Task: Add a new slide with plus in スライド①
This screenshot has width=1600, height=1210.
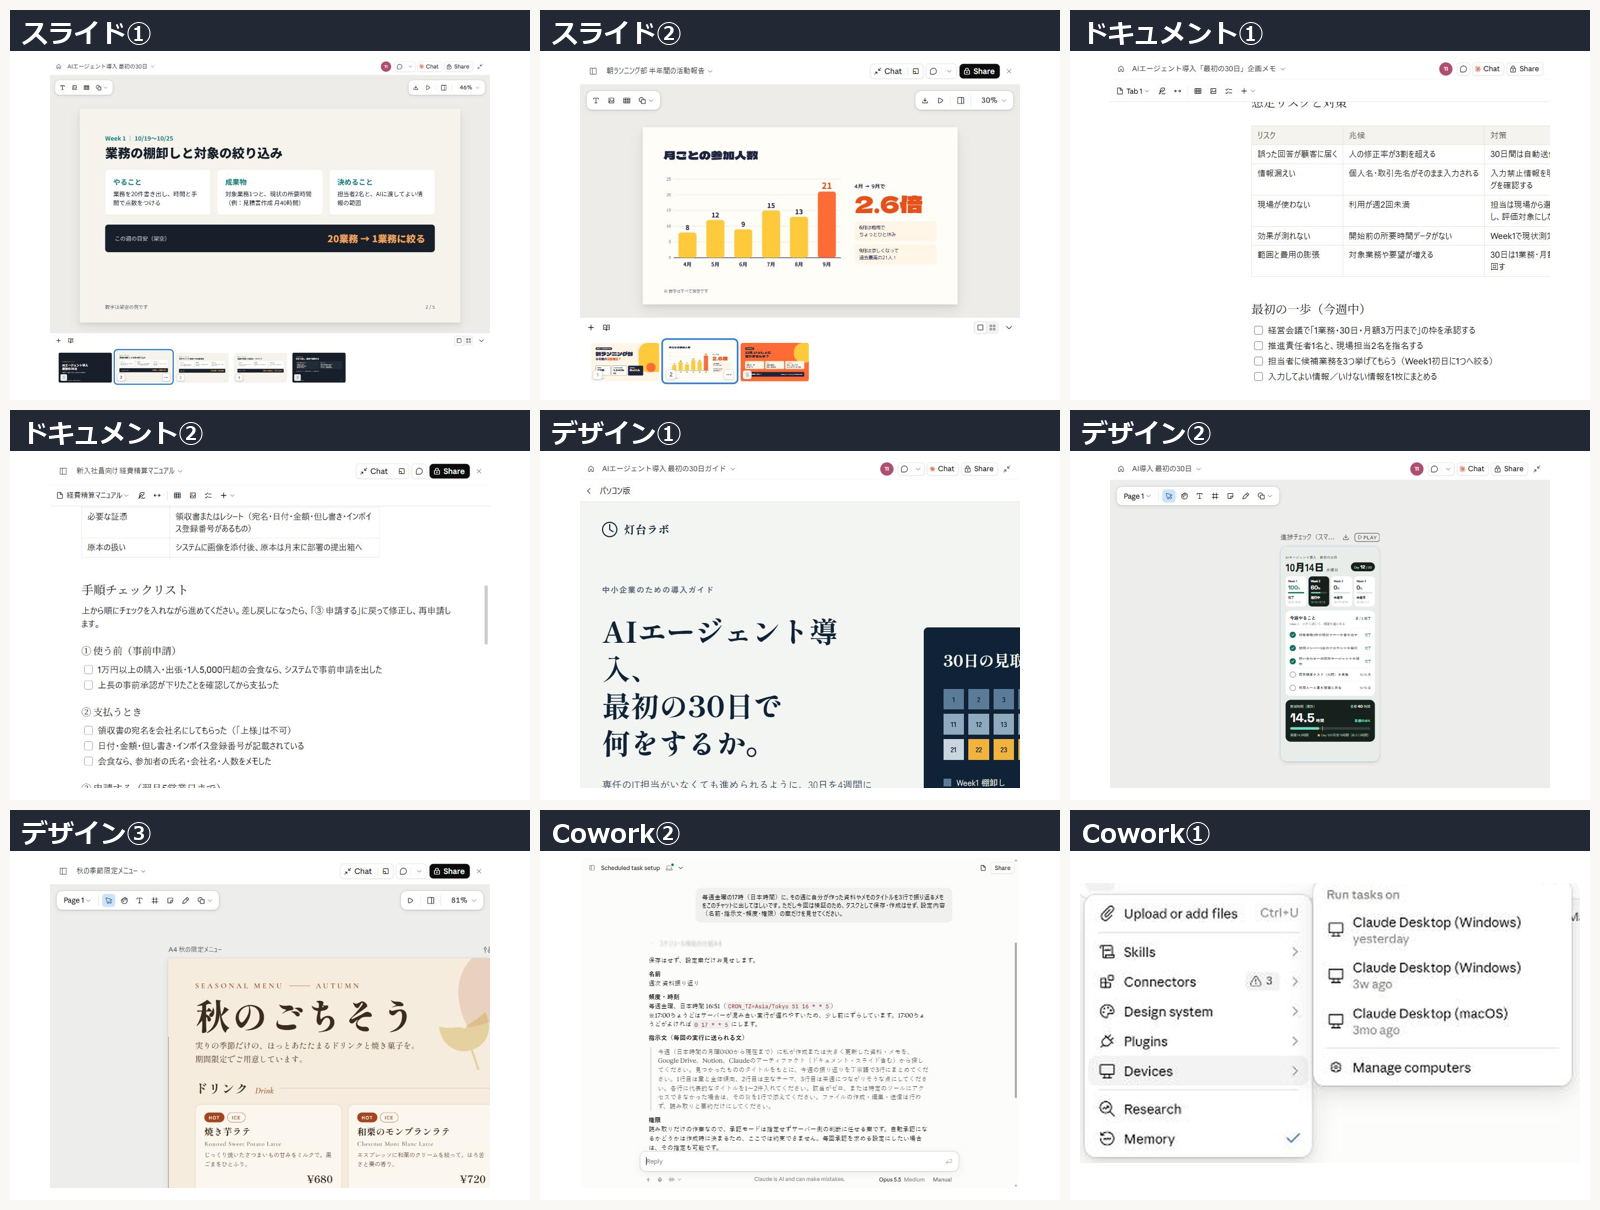Action: (58, 341)
